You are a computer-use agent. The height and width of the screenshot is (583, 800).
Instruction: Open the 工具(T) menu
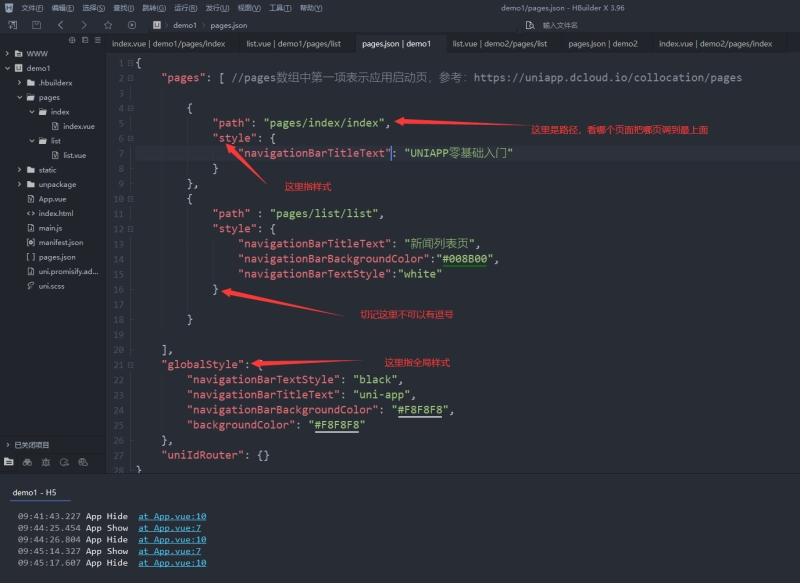tap(280, 8)
